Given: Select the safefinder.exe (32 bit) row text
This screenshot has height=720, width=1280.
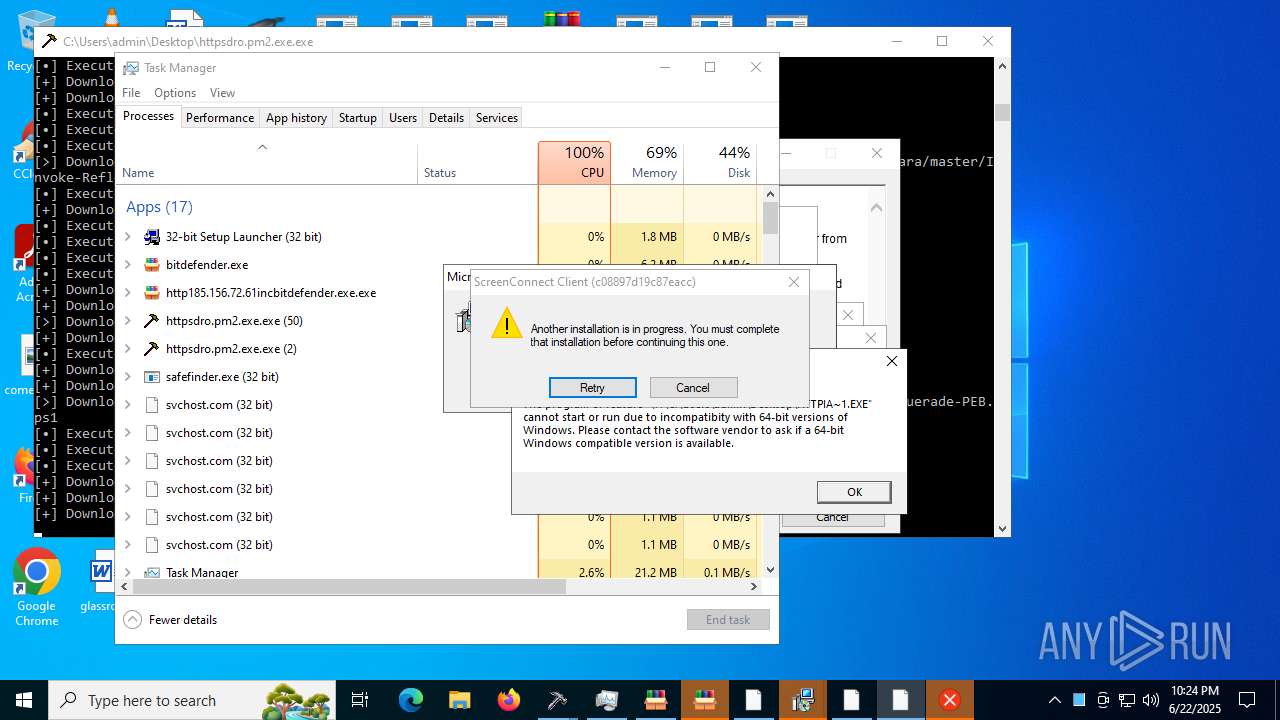Looking at the screenshot, I should tap(222, 377).
